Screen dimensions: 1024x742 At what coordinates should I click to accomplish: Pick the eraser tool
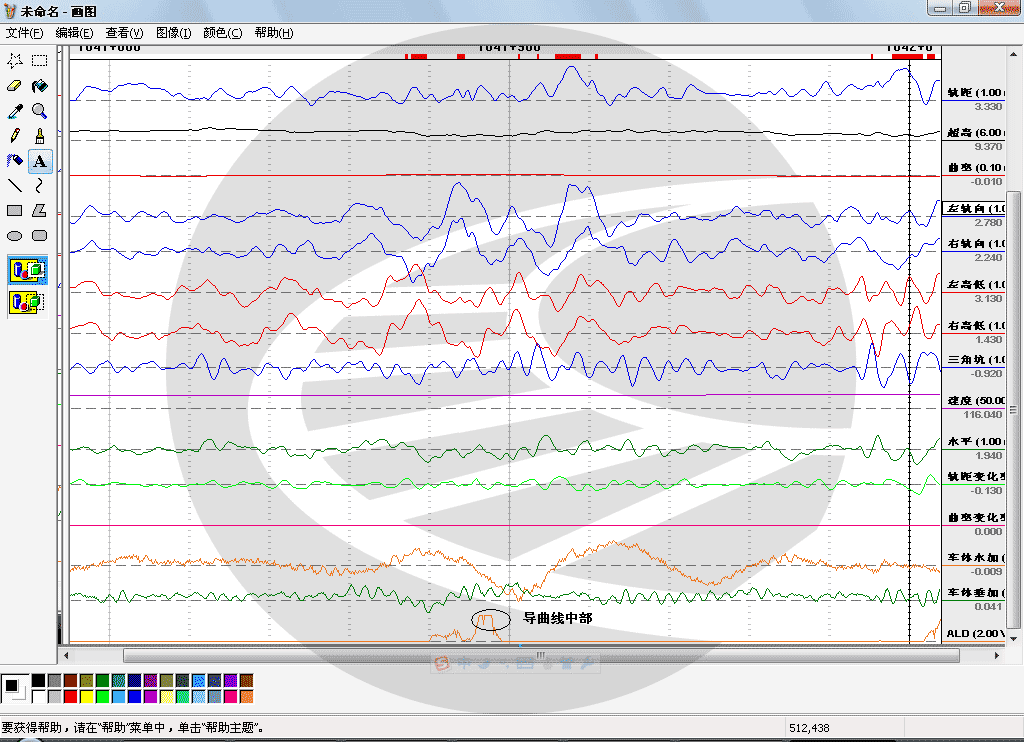click(15, 86)
